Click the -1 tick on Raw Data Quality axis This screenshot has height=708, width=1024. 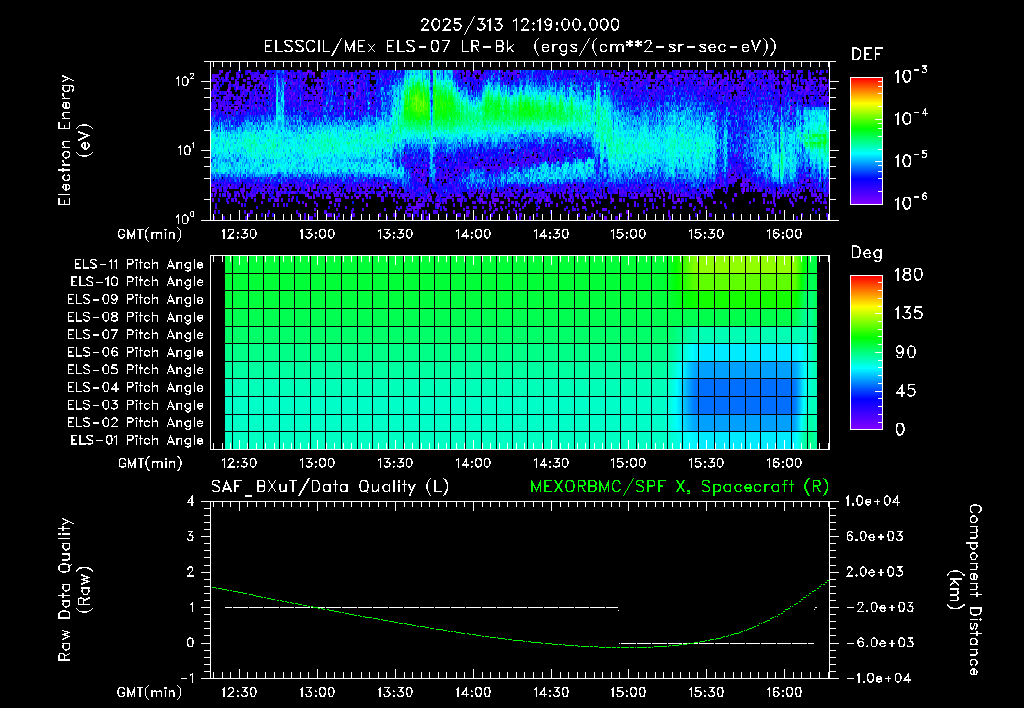(x=187, y=678)
